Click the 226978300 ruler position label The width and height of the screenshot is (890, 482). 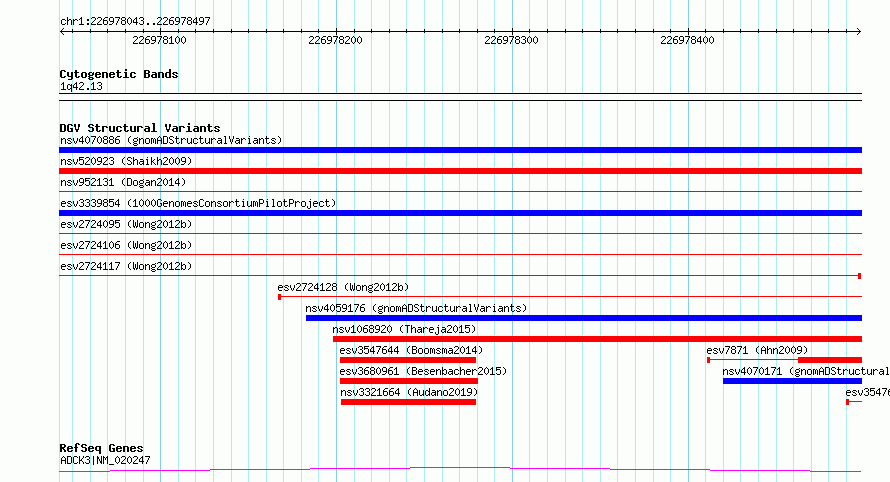click(511, 40)
